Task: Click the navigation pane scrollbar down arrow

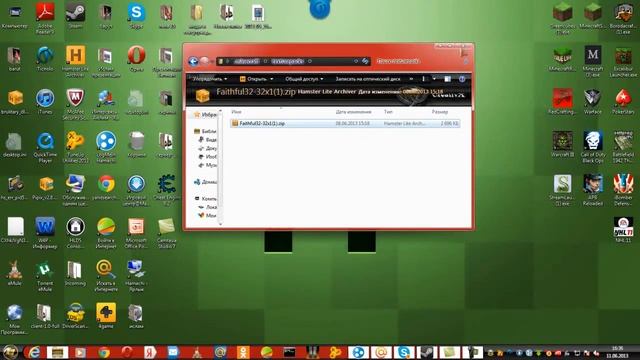Action: tap(221, 224)
